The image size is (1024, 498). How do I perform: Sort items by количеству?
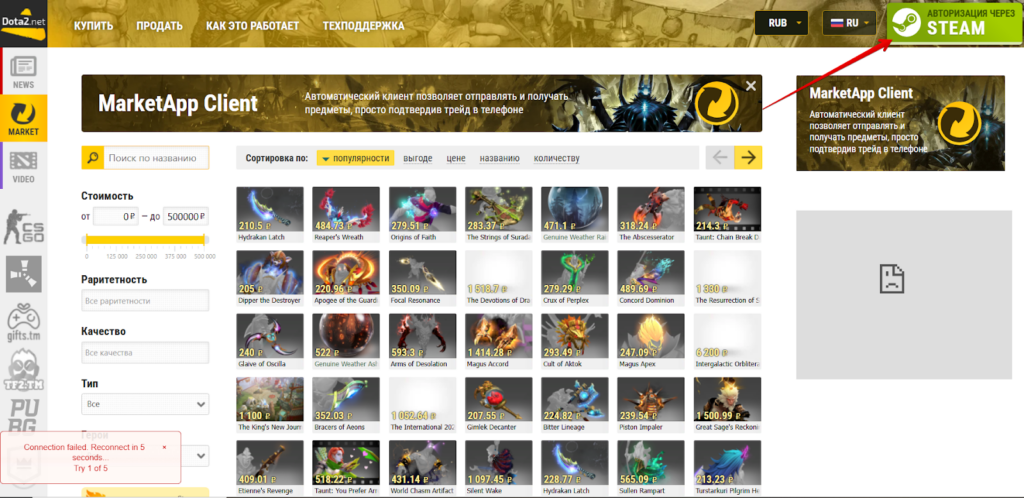coord(556,158)
